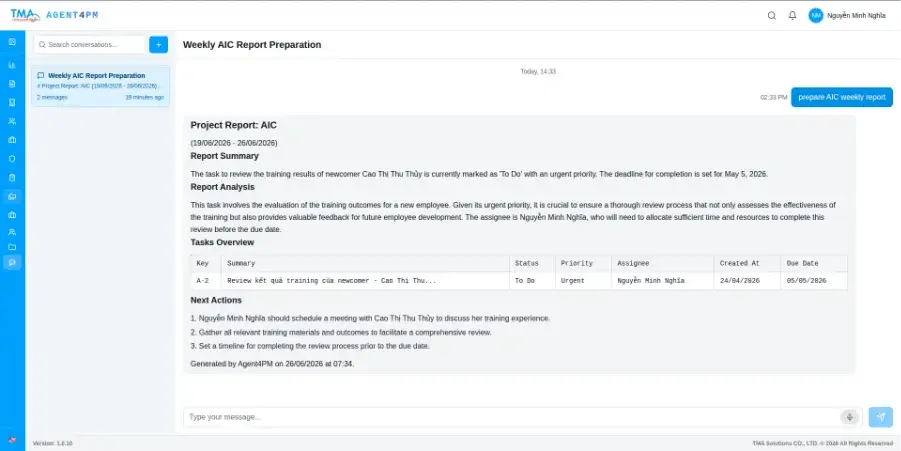The image size is (901, 451).
Task: Click the TMA Agent4PM logo
Action: point(54,15)
